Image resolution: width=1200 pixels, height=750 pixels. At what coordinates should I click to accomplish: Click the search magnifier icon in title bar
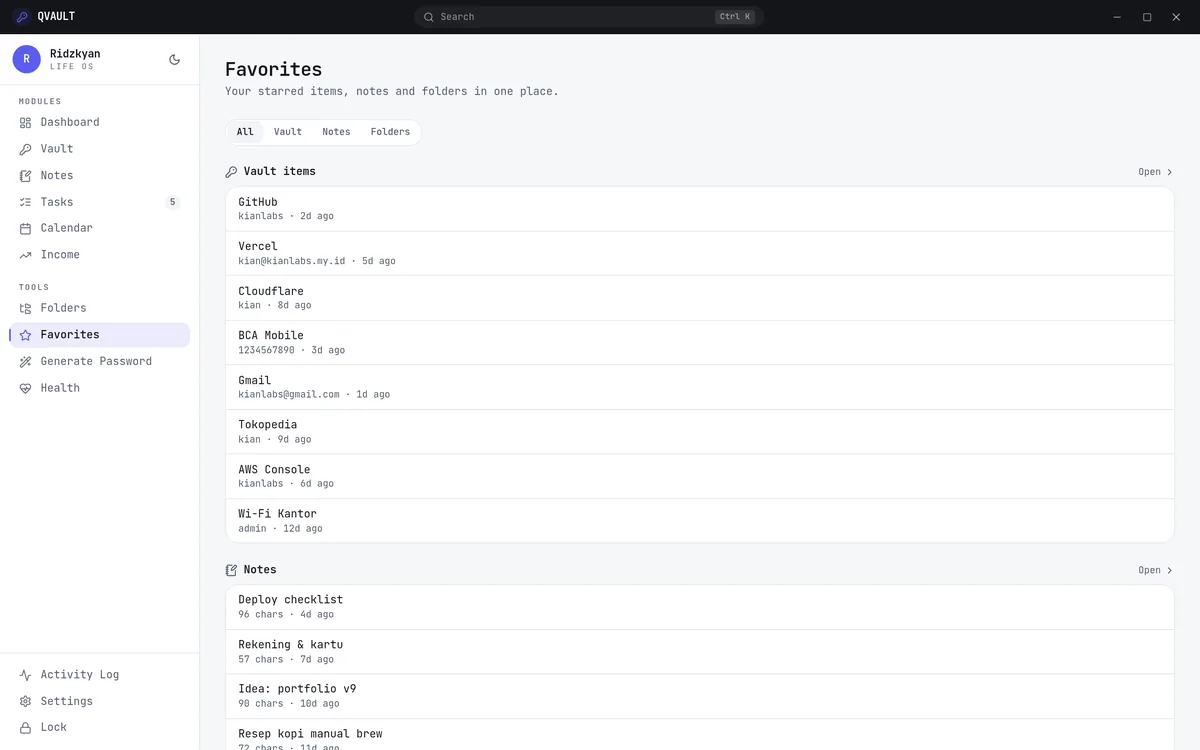[429, 17]
